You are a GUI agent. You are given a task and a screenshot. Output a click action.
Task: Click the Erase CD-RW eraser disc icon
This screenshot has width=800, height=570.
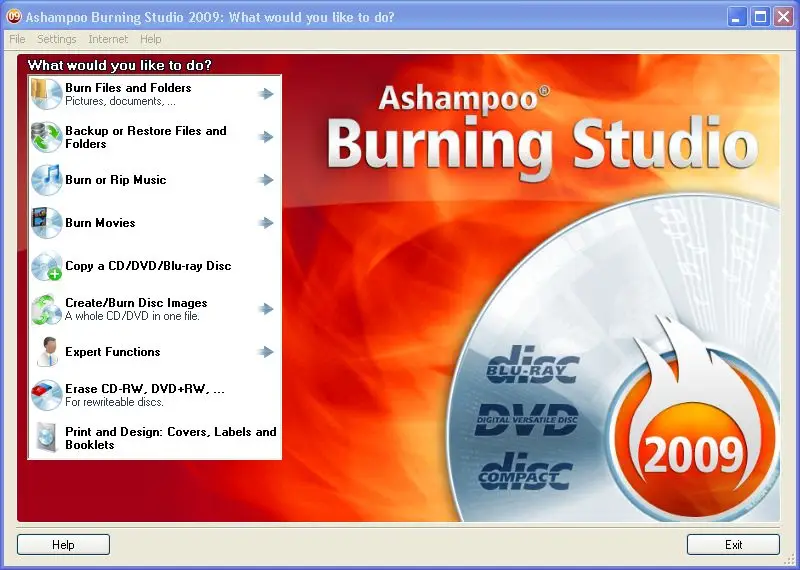tap(46, 395)
